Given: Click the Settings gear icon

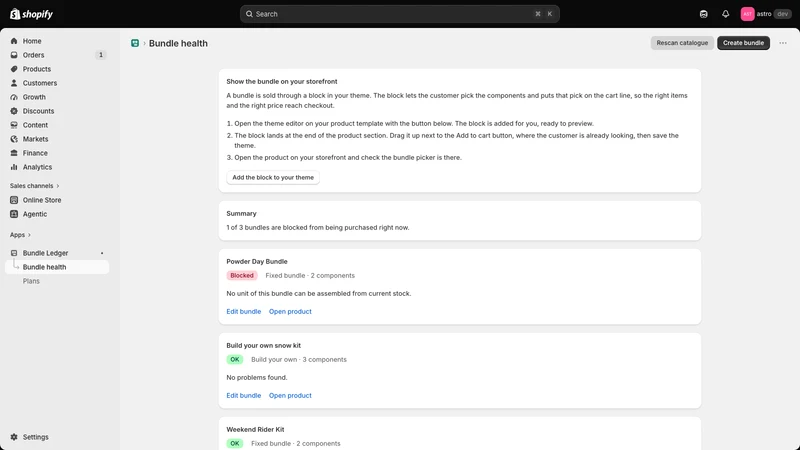Looking at the screenshot, I should 14,437.
